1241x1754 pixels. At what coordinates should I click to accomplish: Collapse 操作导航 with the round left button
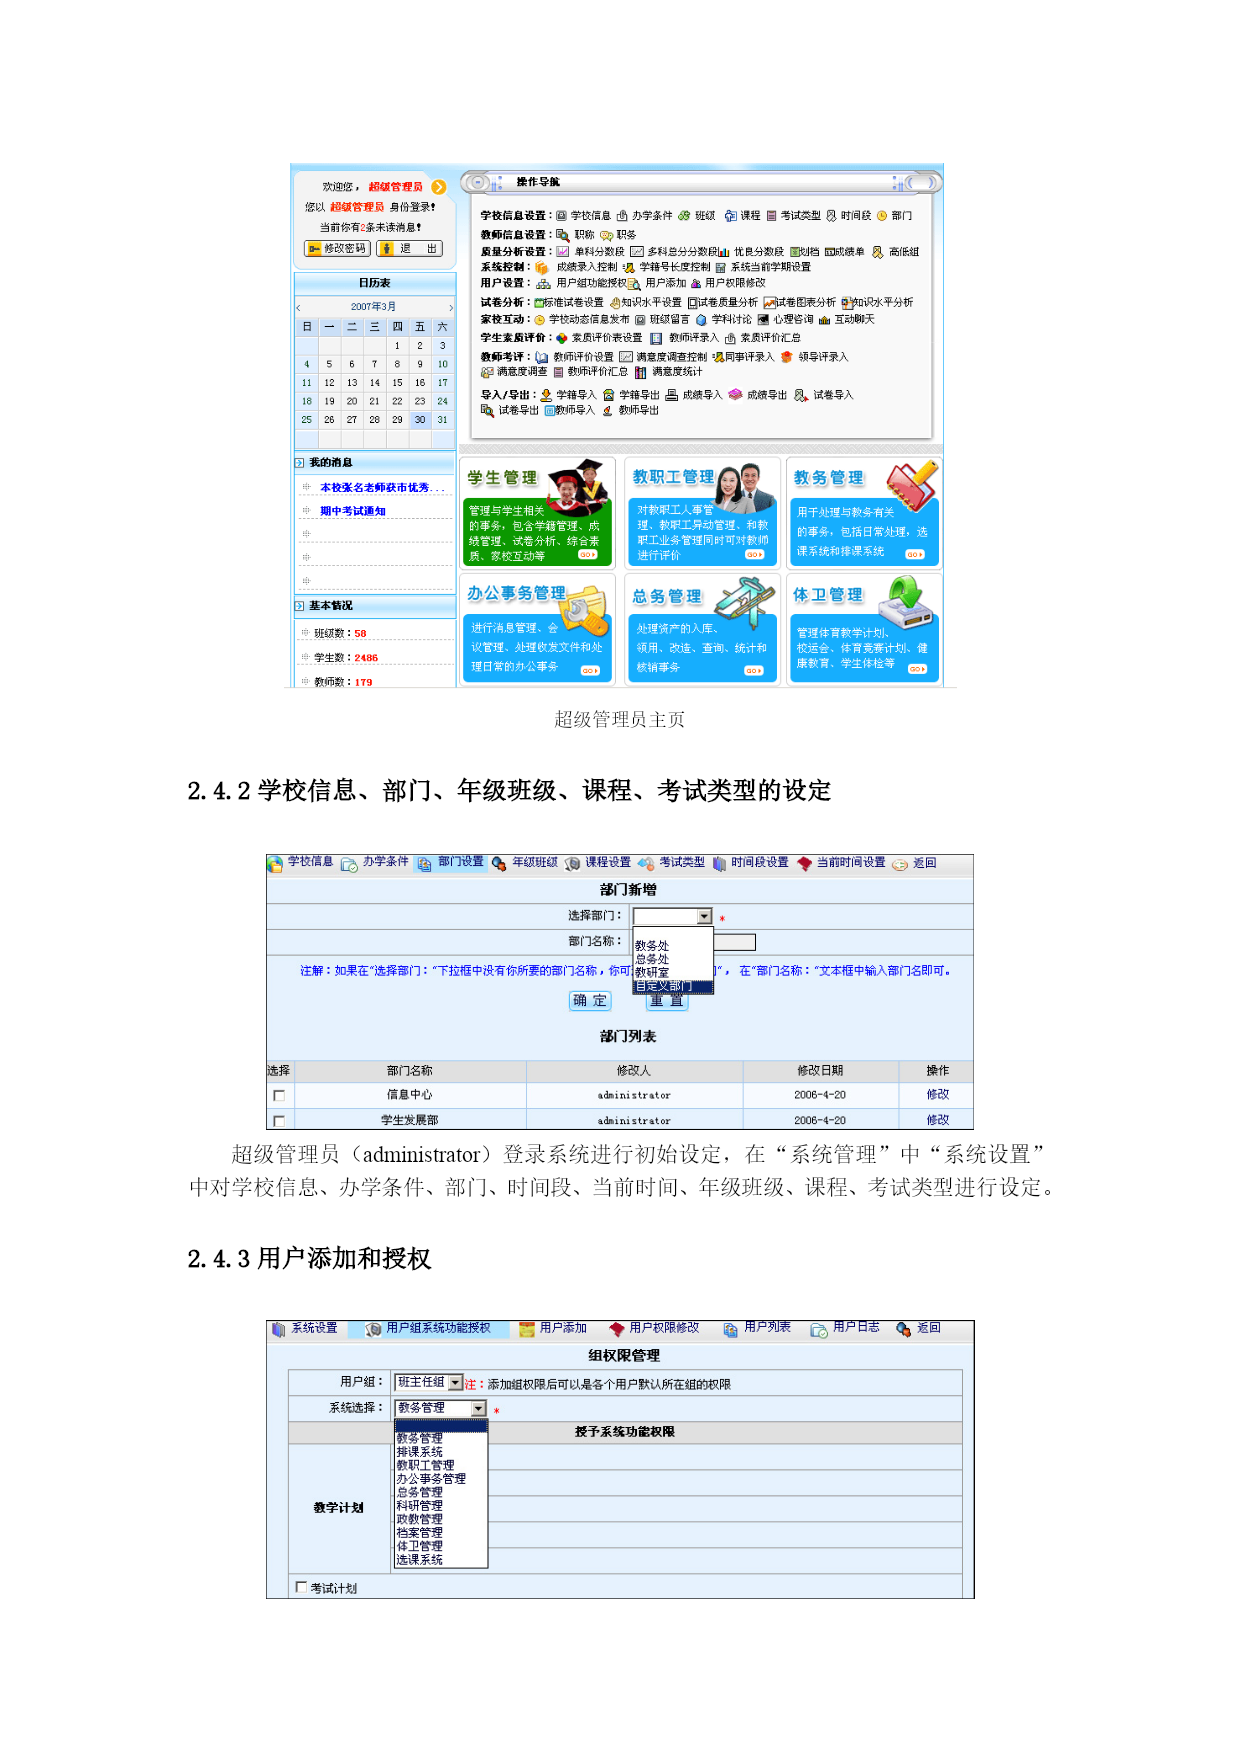click(x=478, y=182)
